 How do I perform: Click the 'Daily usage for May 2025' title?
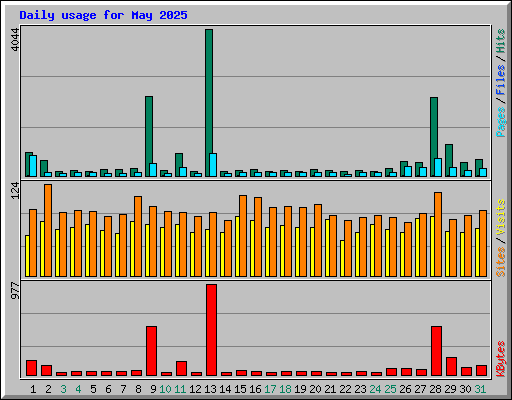pyautogui.click(x=103, y=15)
